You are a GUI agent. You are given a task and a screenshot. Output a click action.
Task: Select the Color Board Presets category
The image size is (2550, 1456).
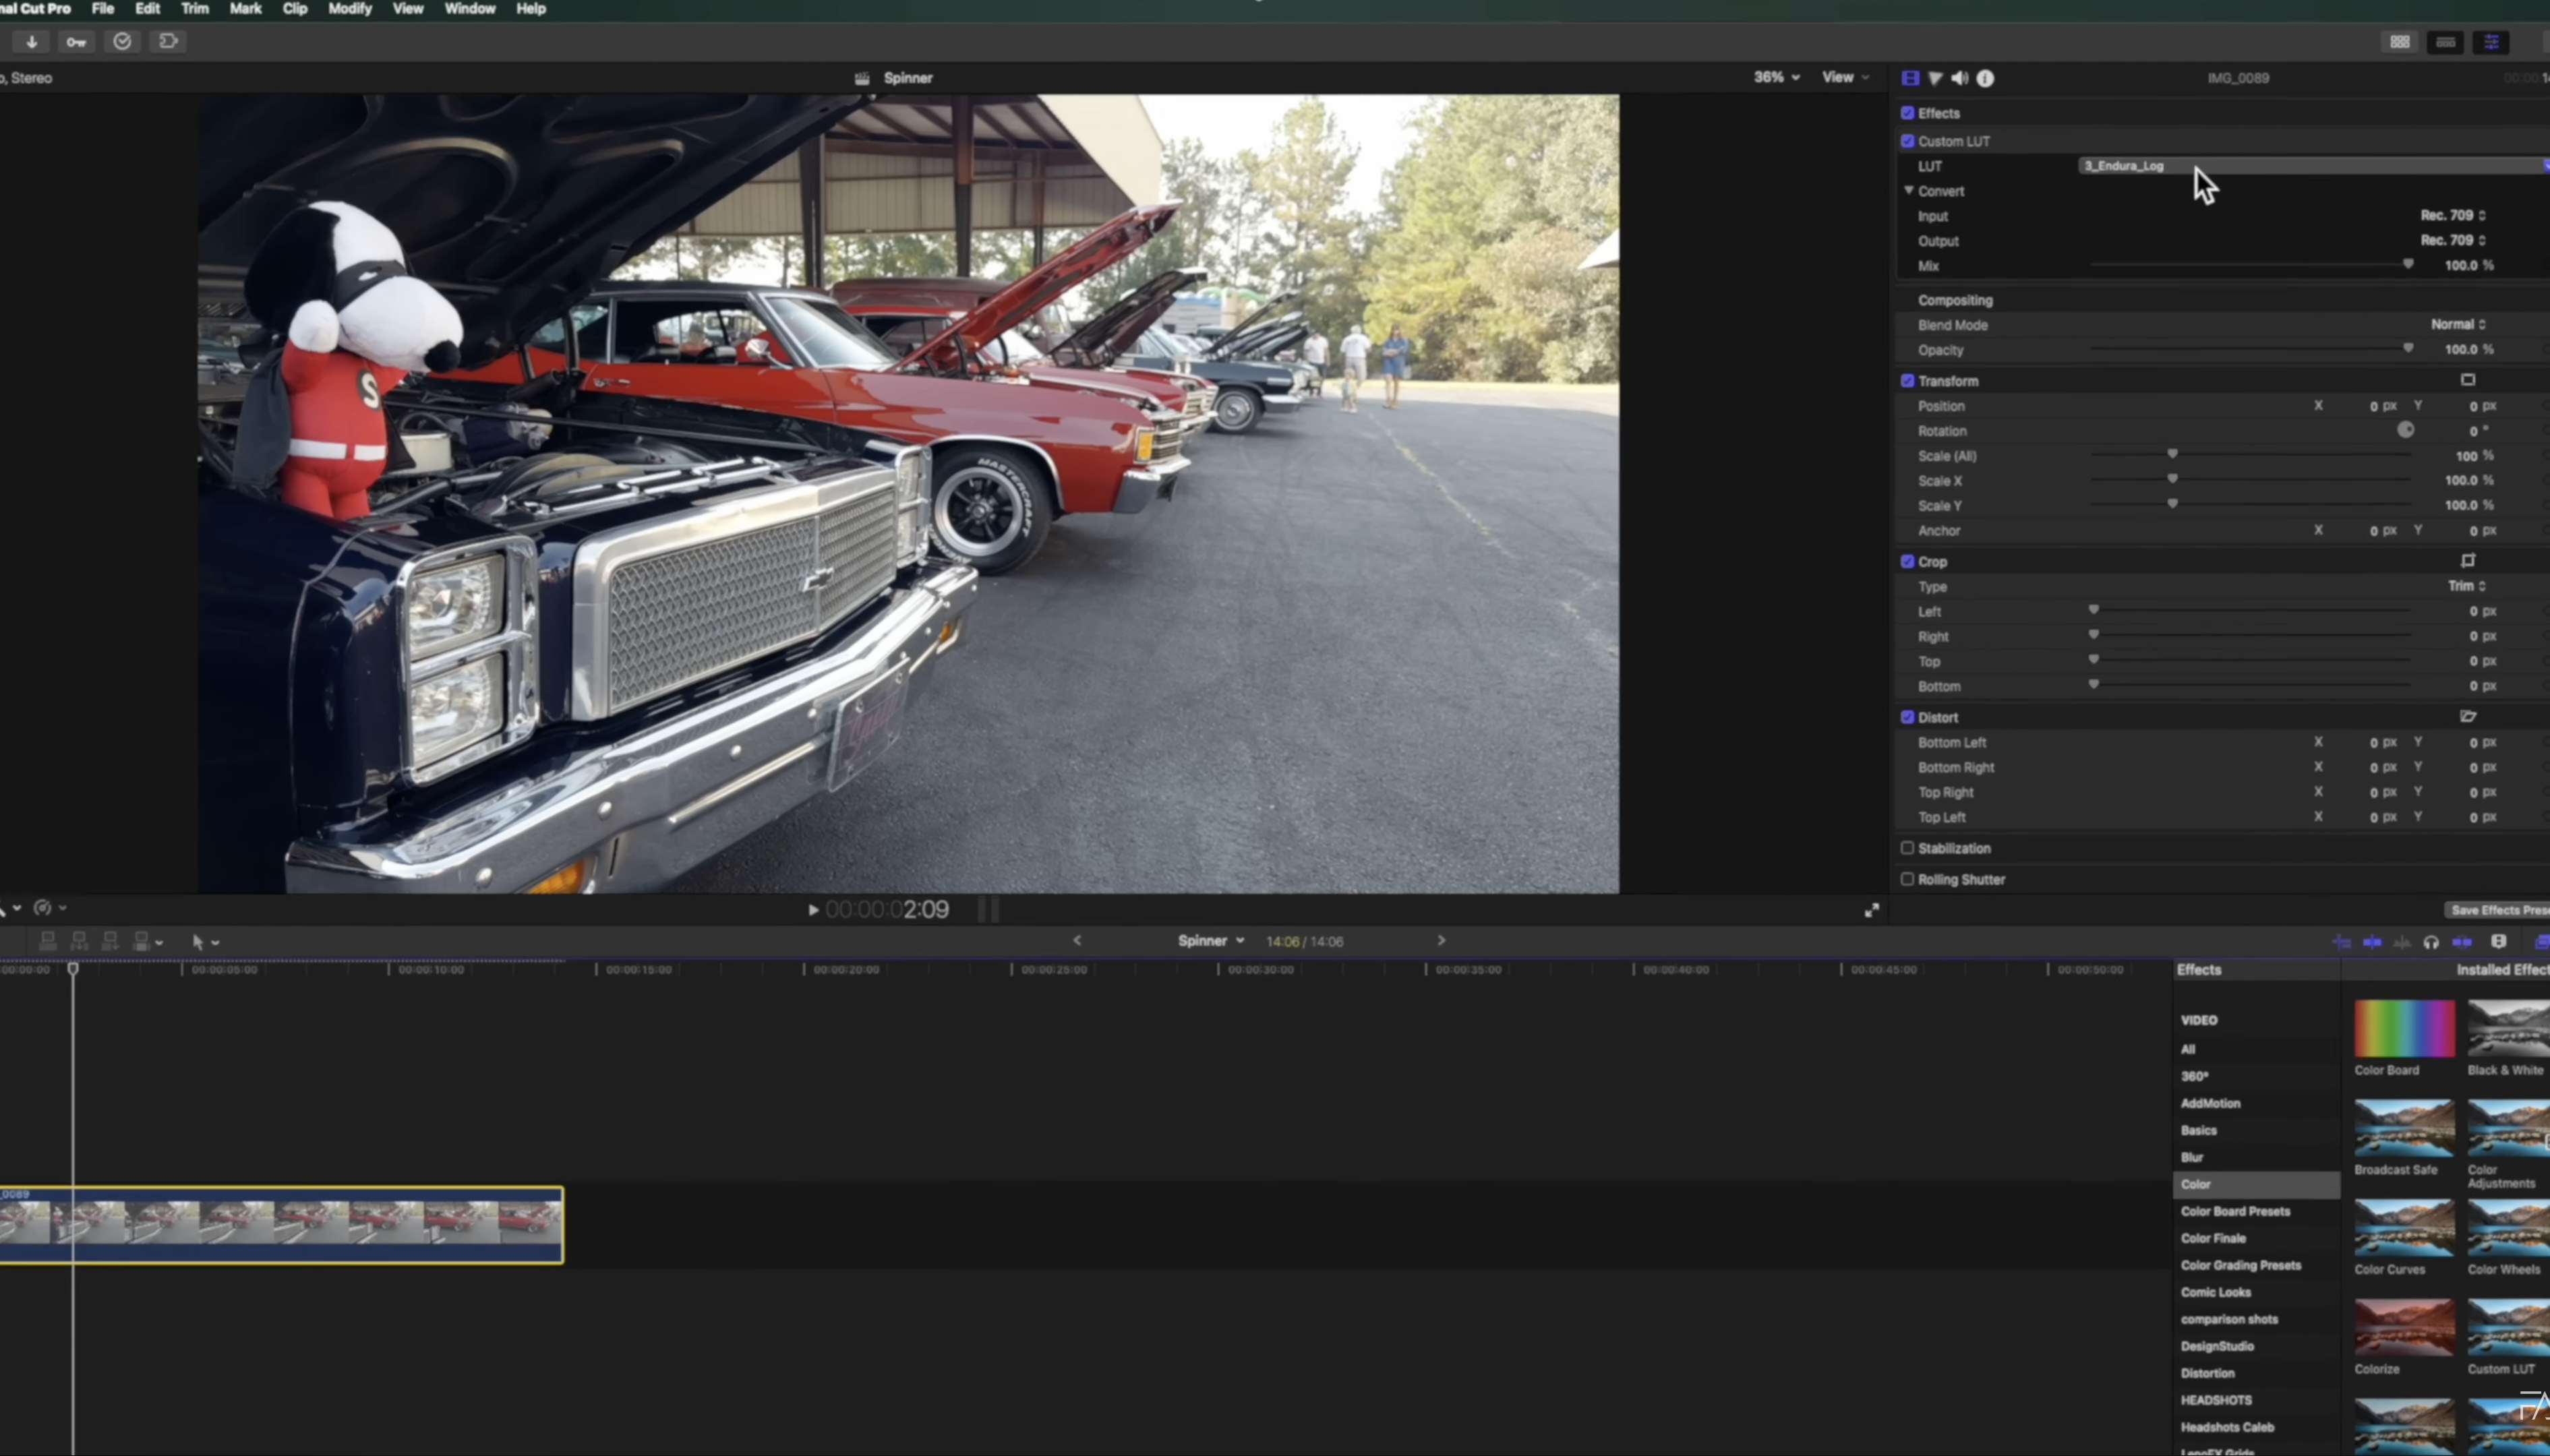click(x=2235, y=1211)
